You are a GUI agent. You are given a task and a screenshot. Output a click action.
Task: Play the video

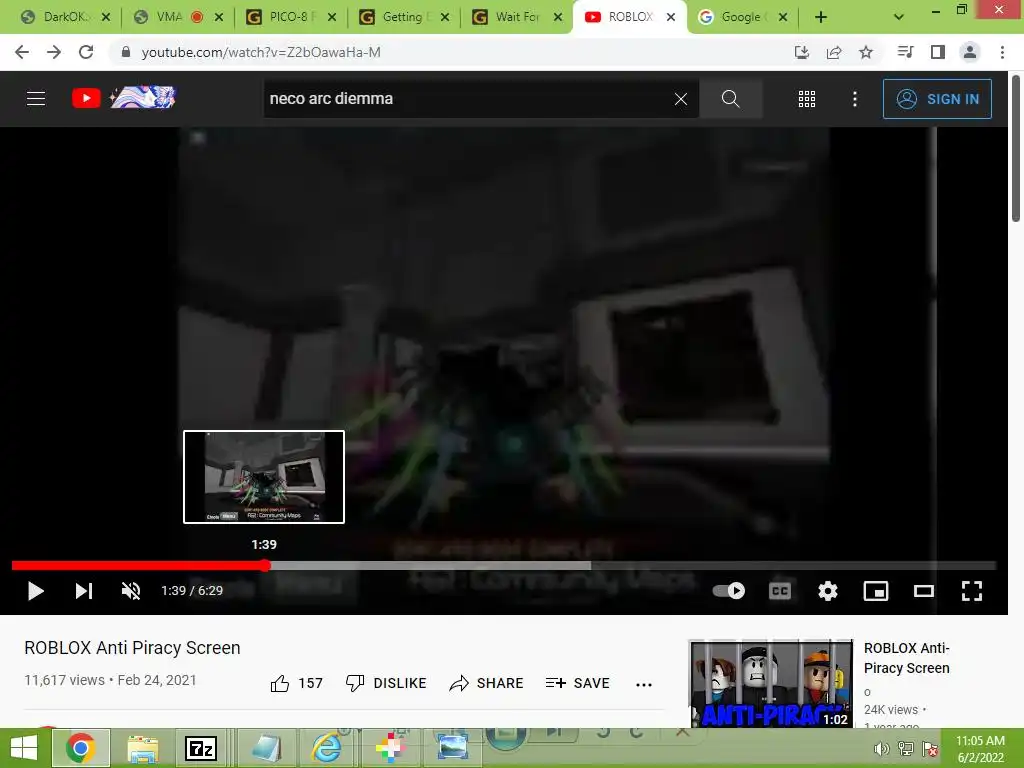(36, 591)
